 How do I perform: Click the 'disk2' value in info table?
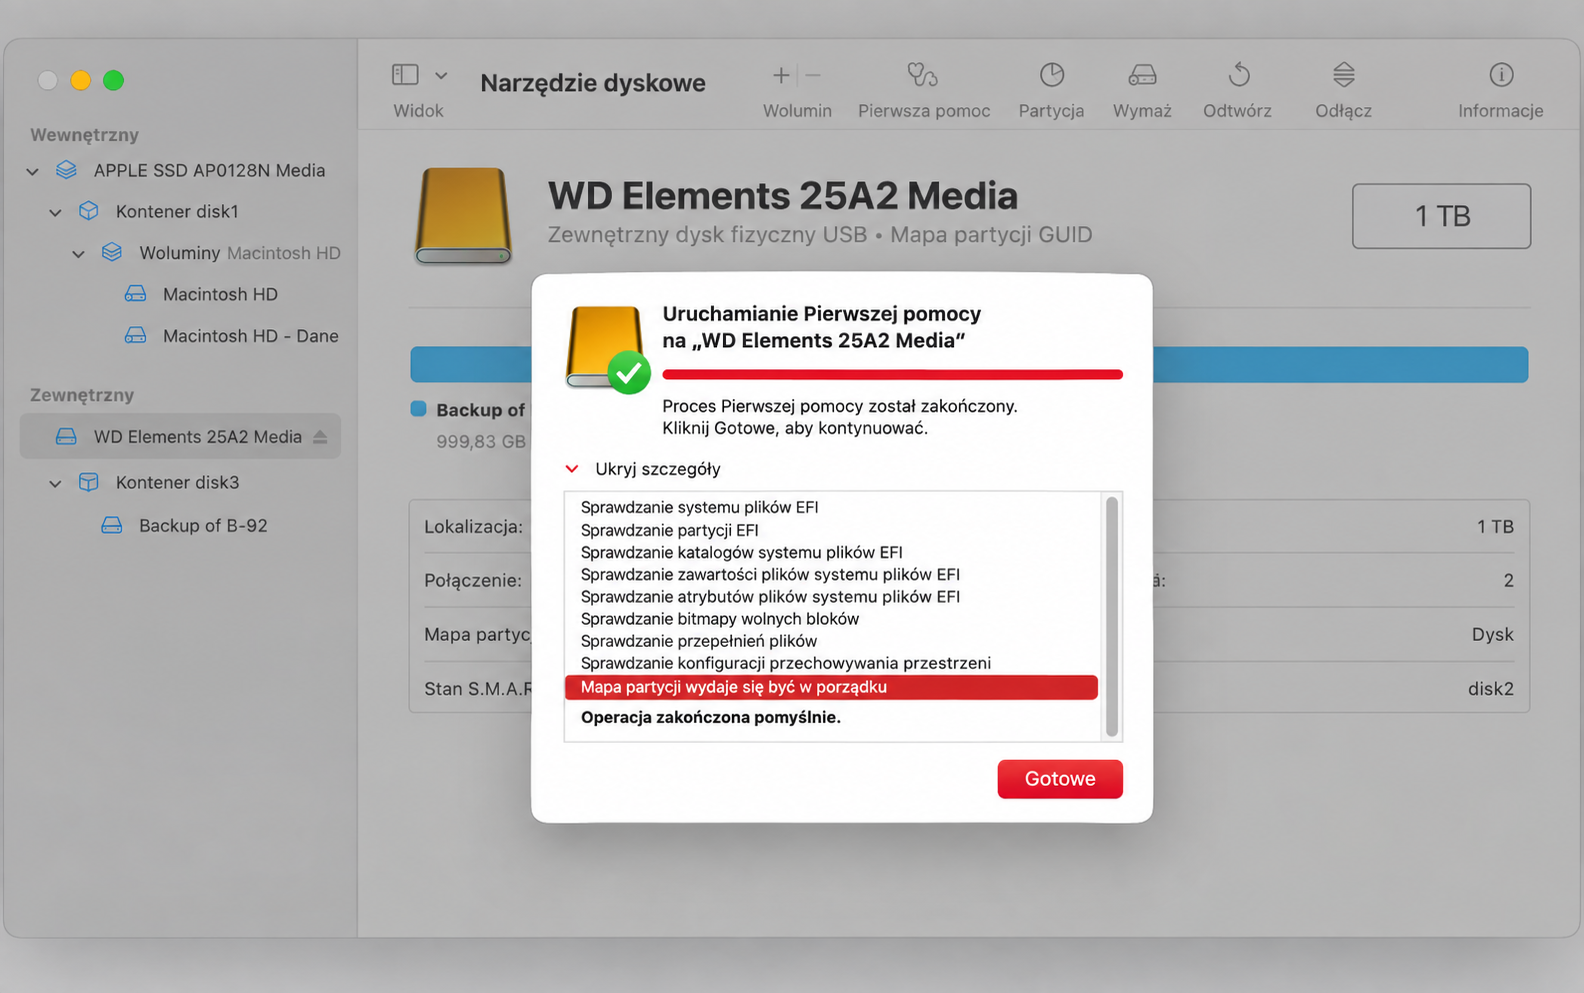(x=1491, y=688)
